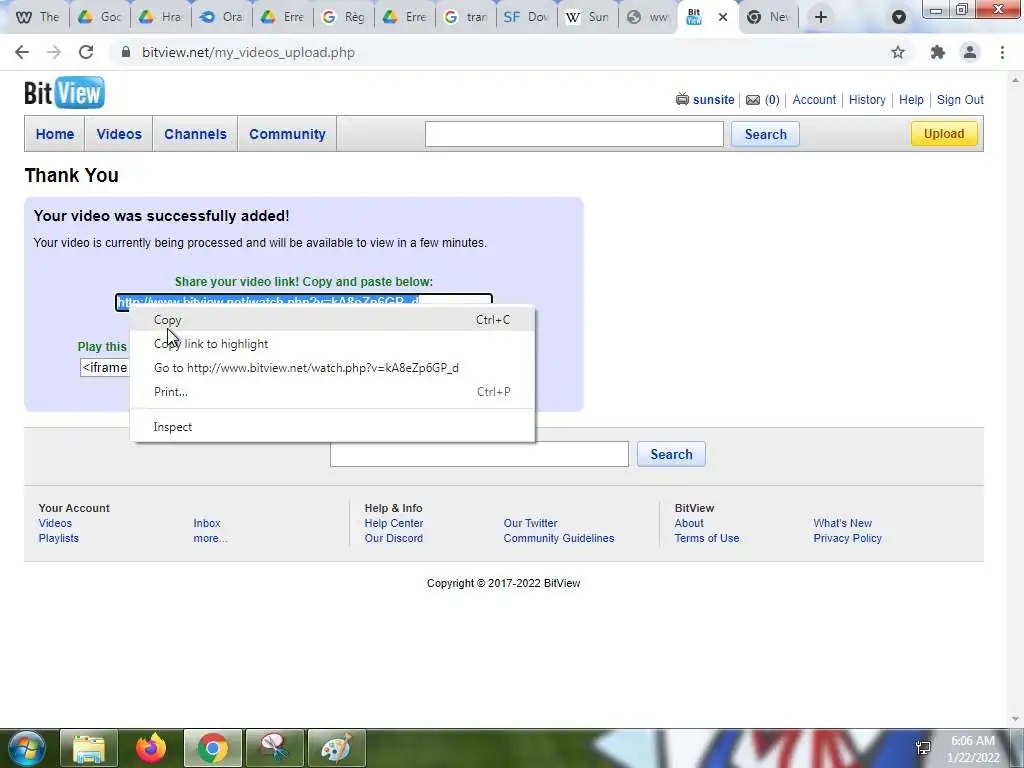Switch to the 'Sun' Wikipedia tab

(x=588, y=17)
